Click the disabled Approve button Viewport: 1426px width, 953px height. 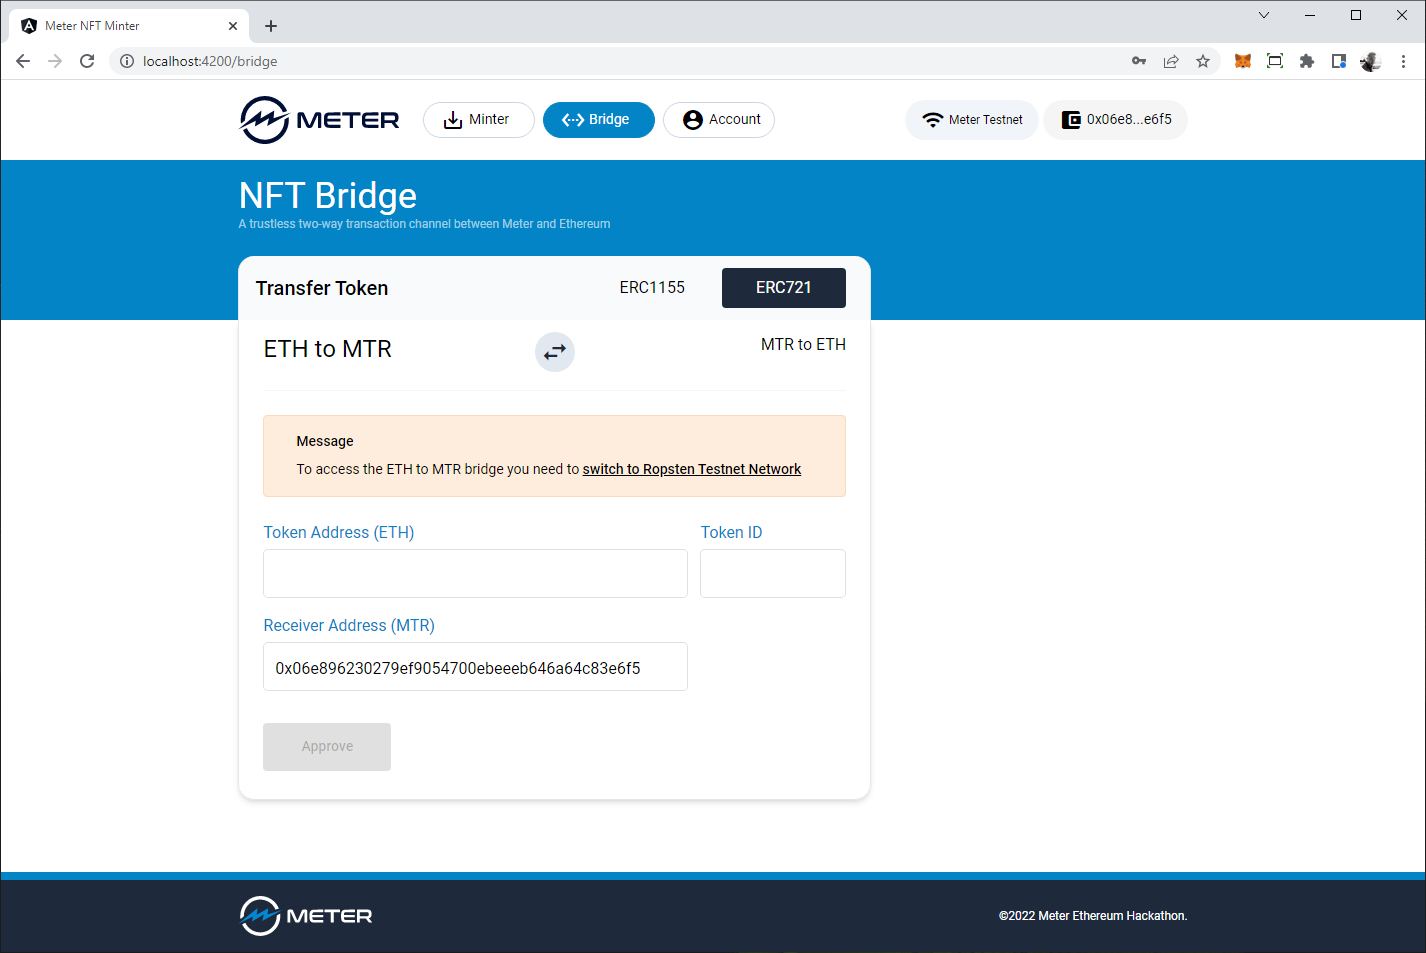point(327,747)
